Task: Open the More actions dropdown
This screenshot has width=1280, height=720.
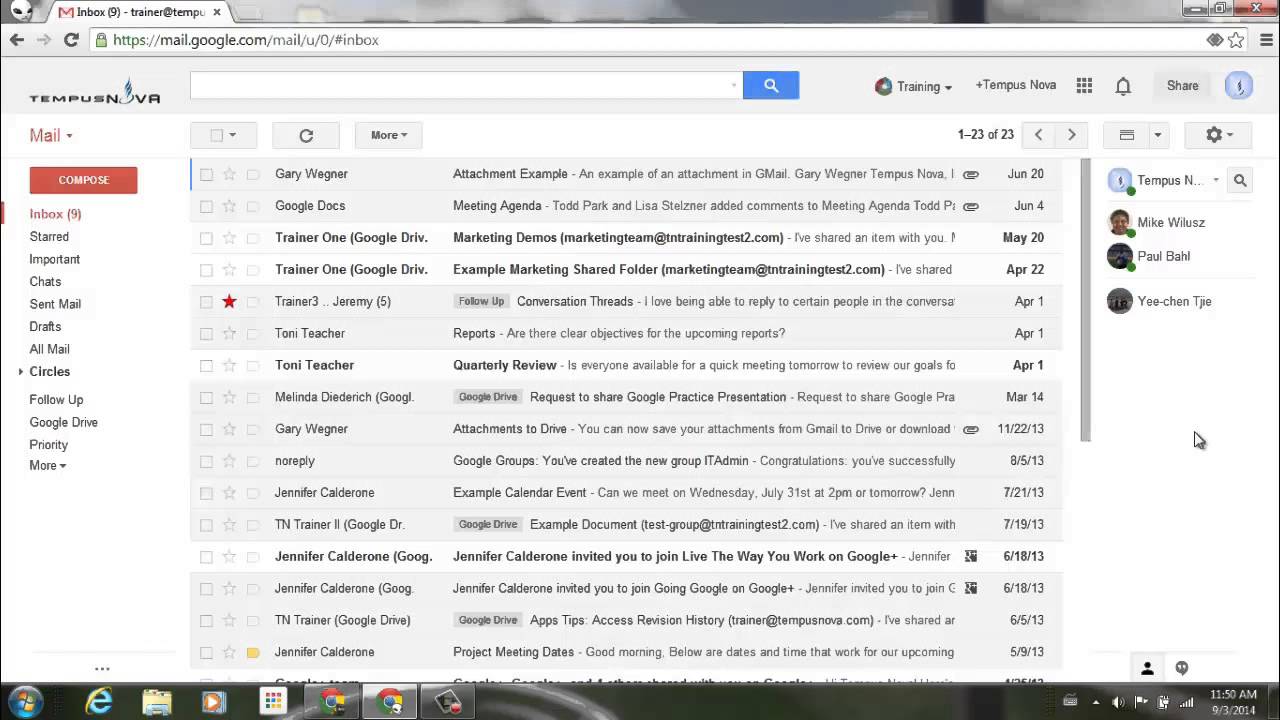Action: (388, 135)
